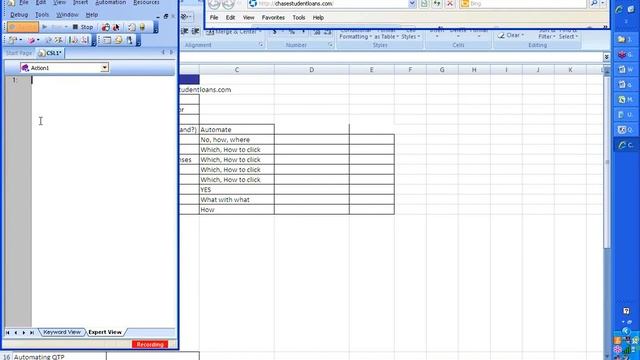
Task: Open the Favorites menu in Internet Explorer
Action: click(273, 18)
